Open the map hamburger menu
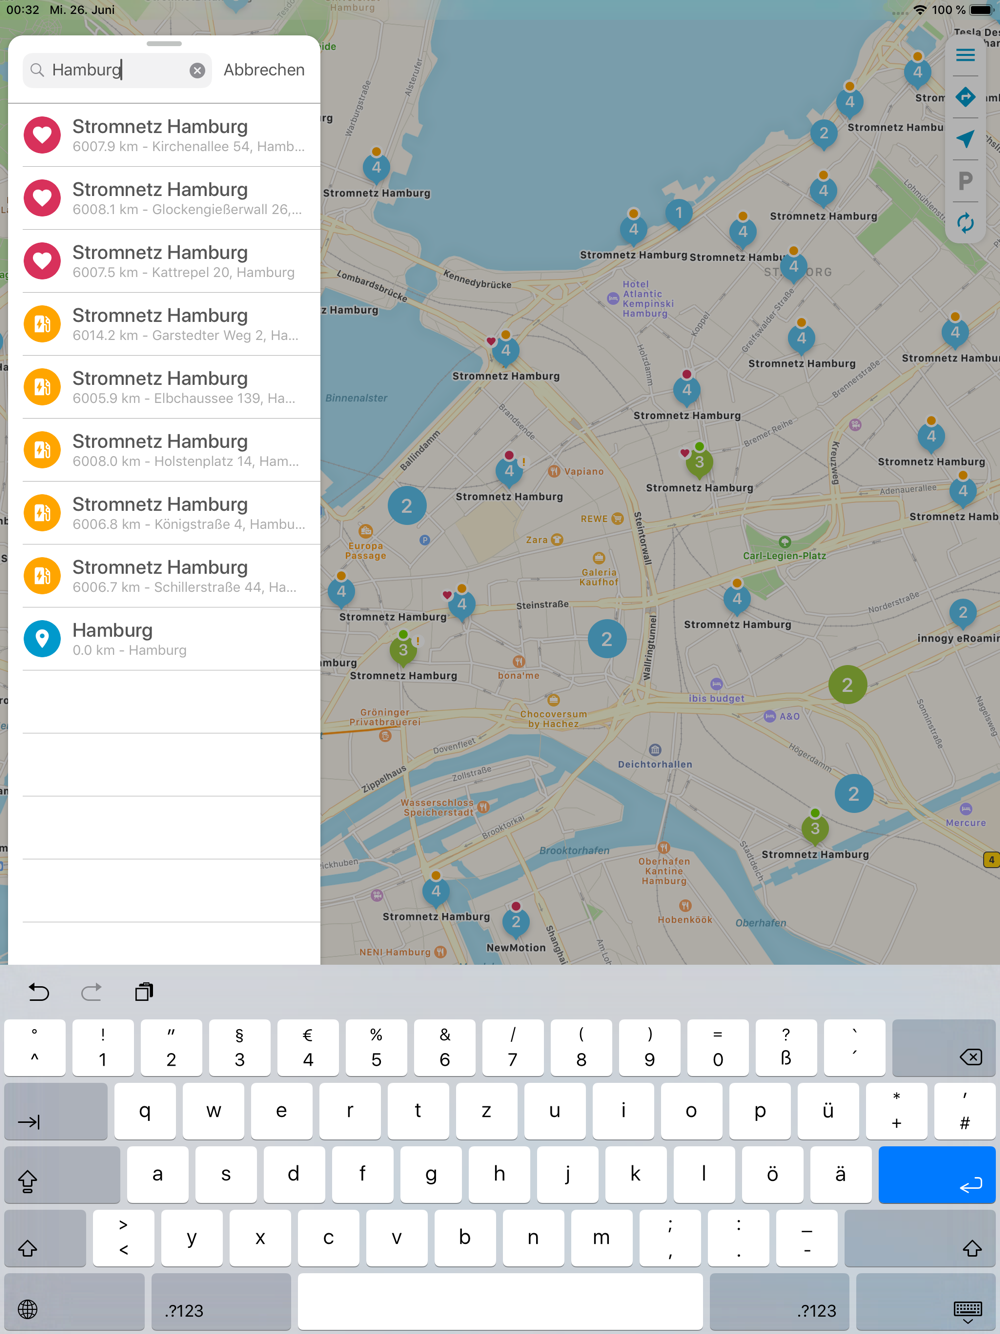Image resolution: width=1000 pixels, height=1334 pixels. click(965, 55)
